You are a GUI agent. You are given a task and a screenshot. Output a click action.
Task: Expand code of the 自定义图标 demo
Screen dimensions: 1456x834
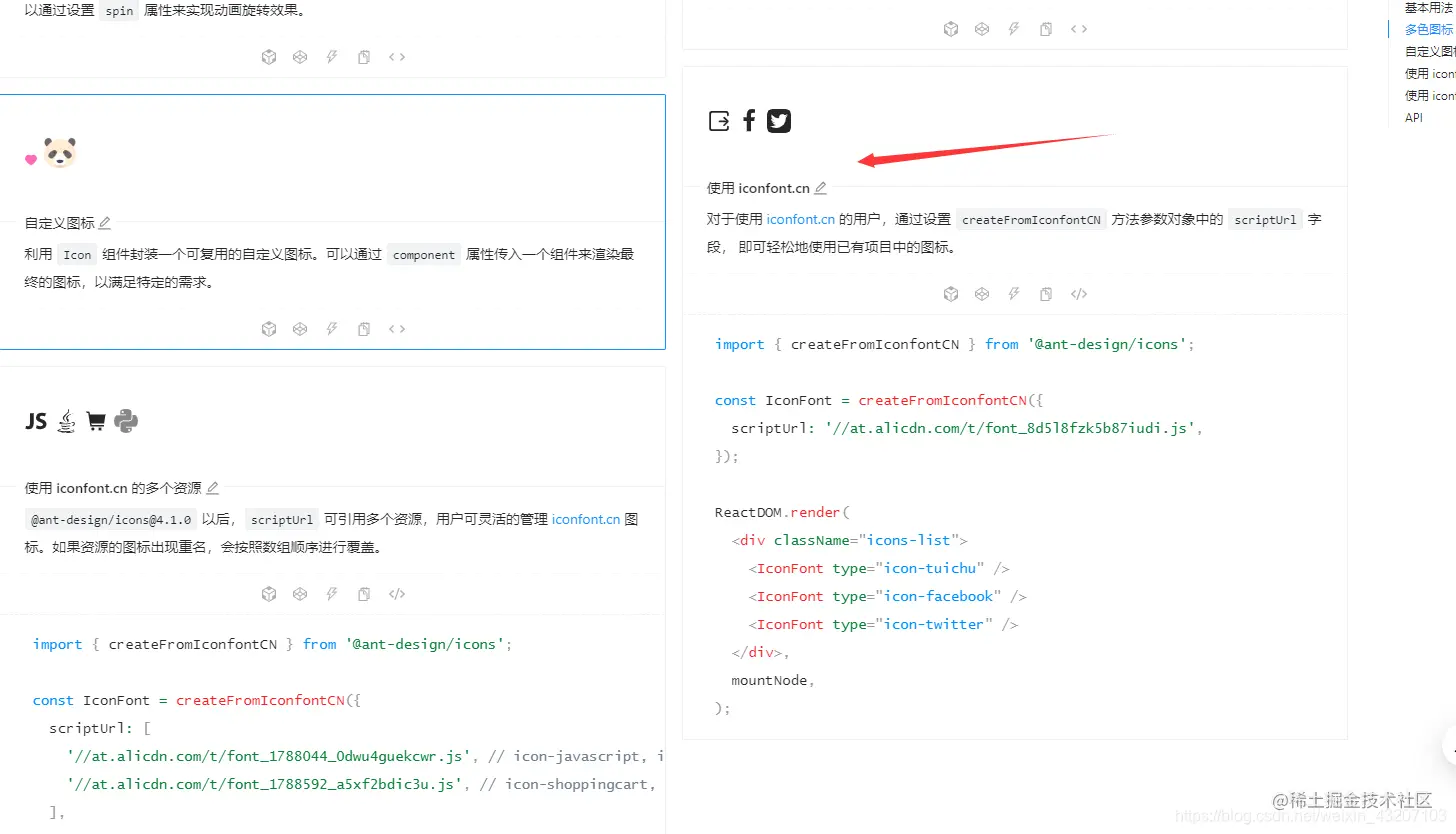coord(397,329)
